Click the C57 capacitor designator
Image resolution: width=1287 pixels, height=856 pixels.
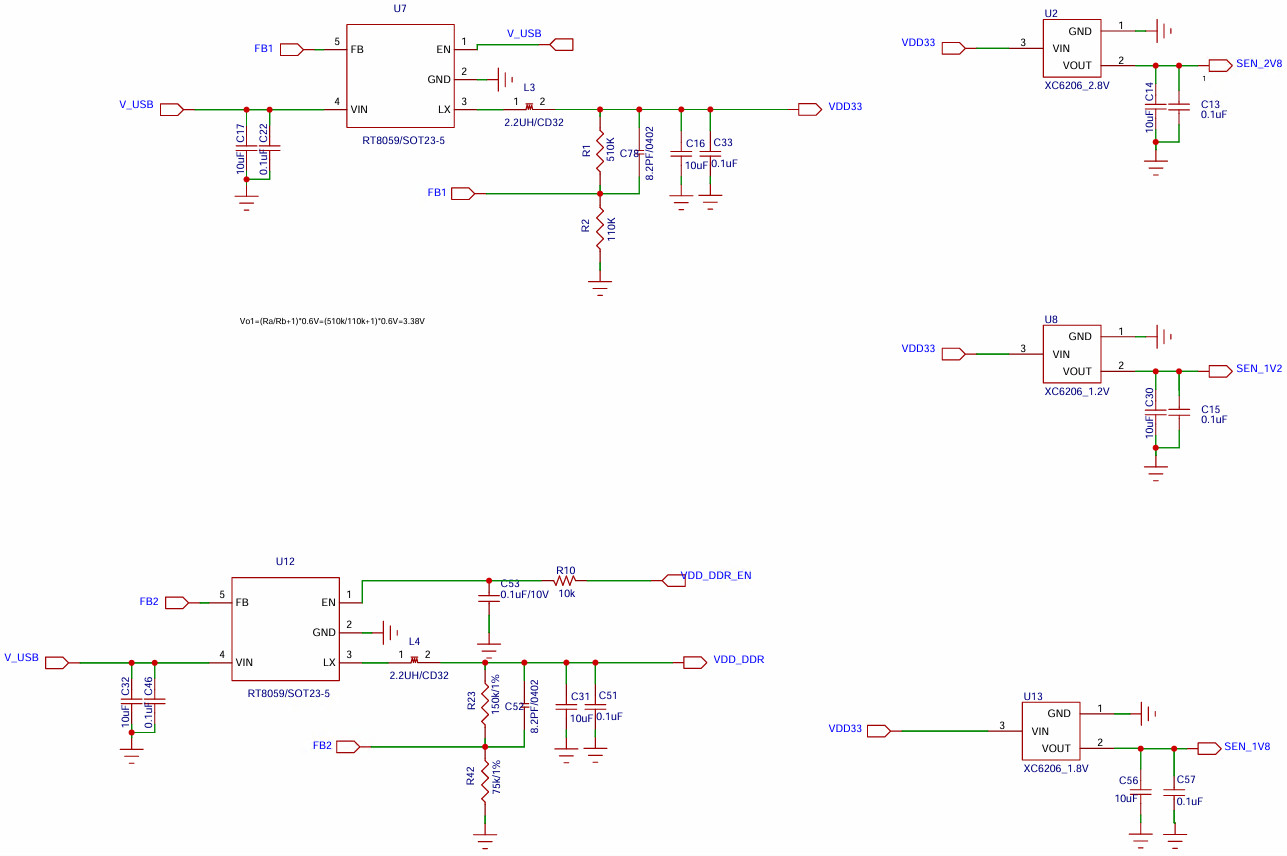pos(1186,779)
